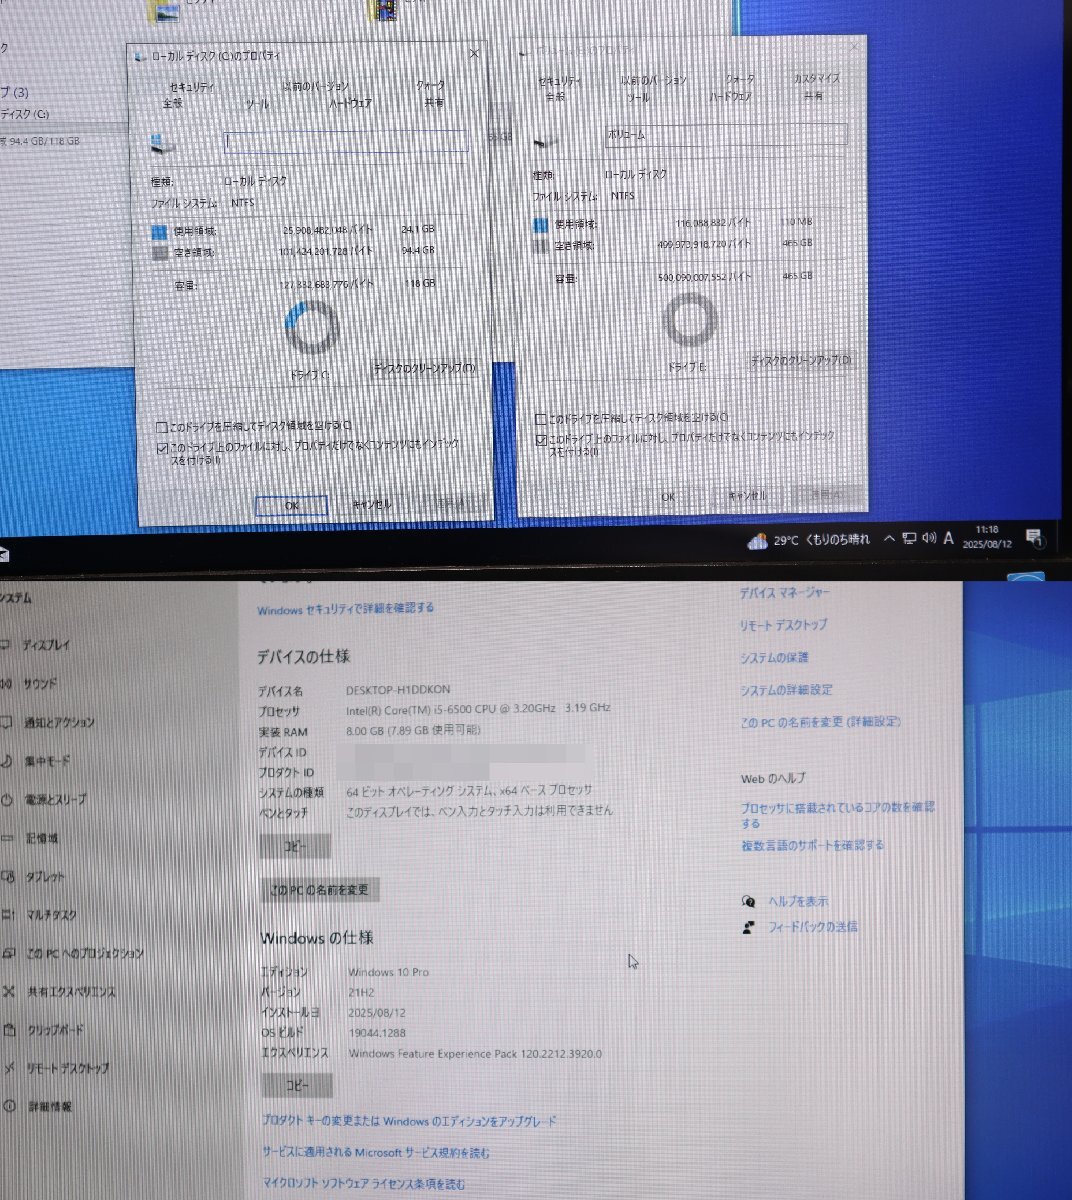Click the drive E usage donut chart
Screen dimensions: 1072x1200
tap(690, 322)
